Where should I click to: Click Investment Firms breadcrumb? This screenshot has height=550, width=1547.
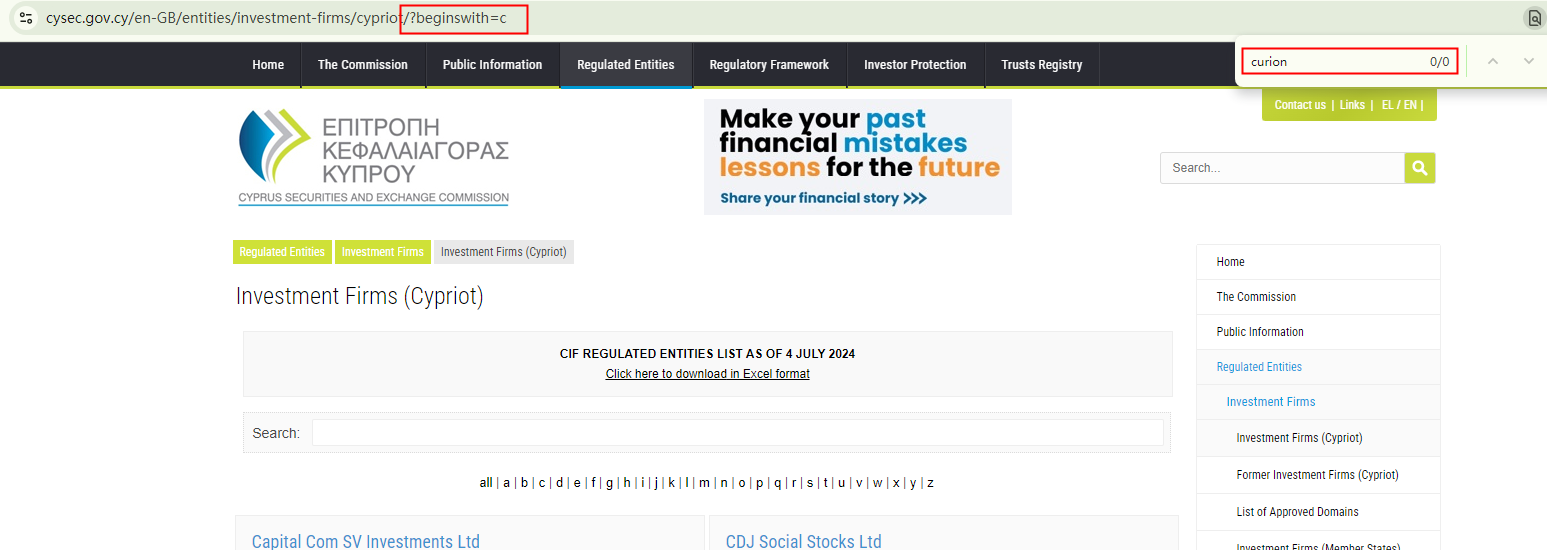click(383, 252)
